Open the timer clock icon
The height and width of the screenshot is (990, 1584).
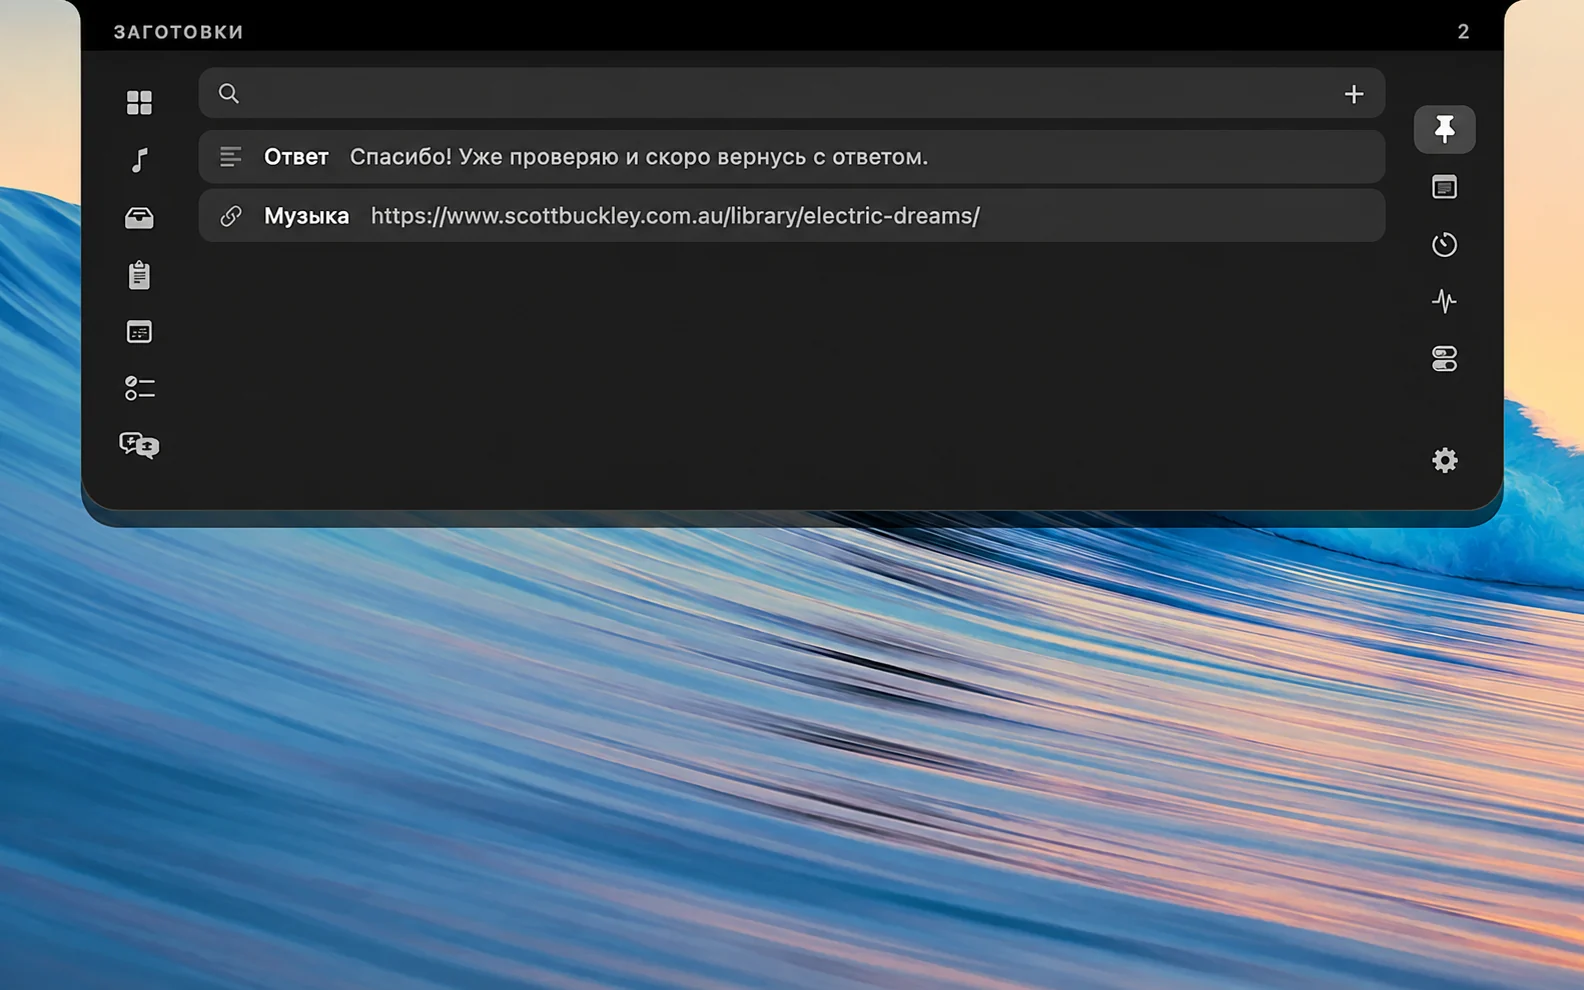click(1444, 244)
